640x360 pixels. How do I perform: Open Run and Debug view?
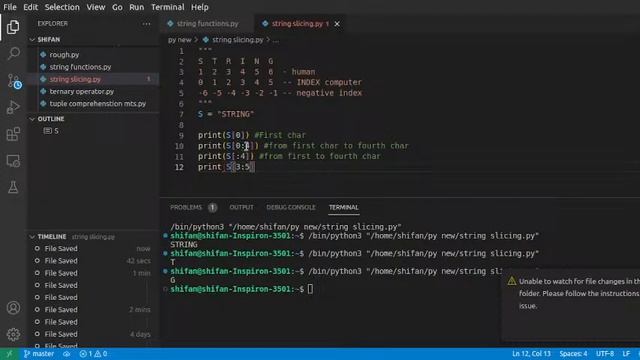point(13,107)
